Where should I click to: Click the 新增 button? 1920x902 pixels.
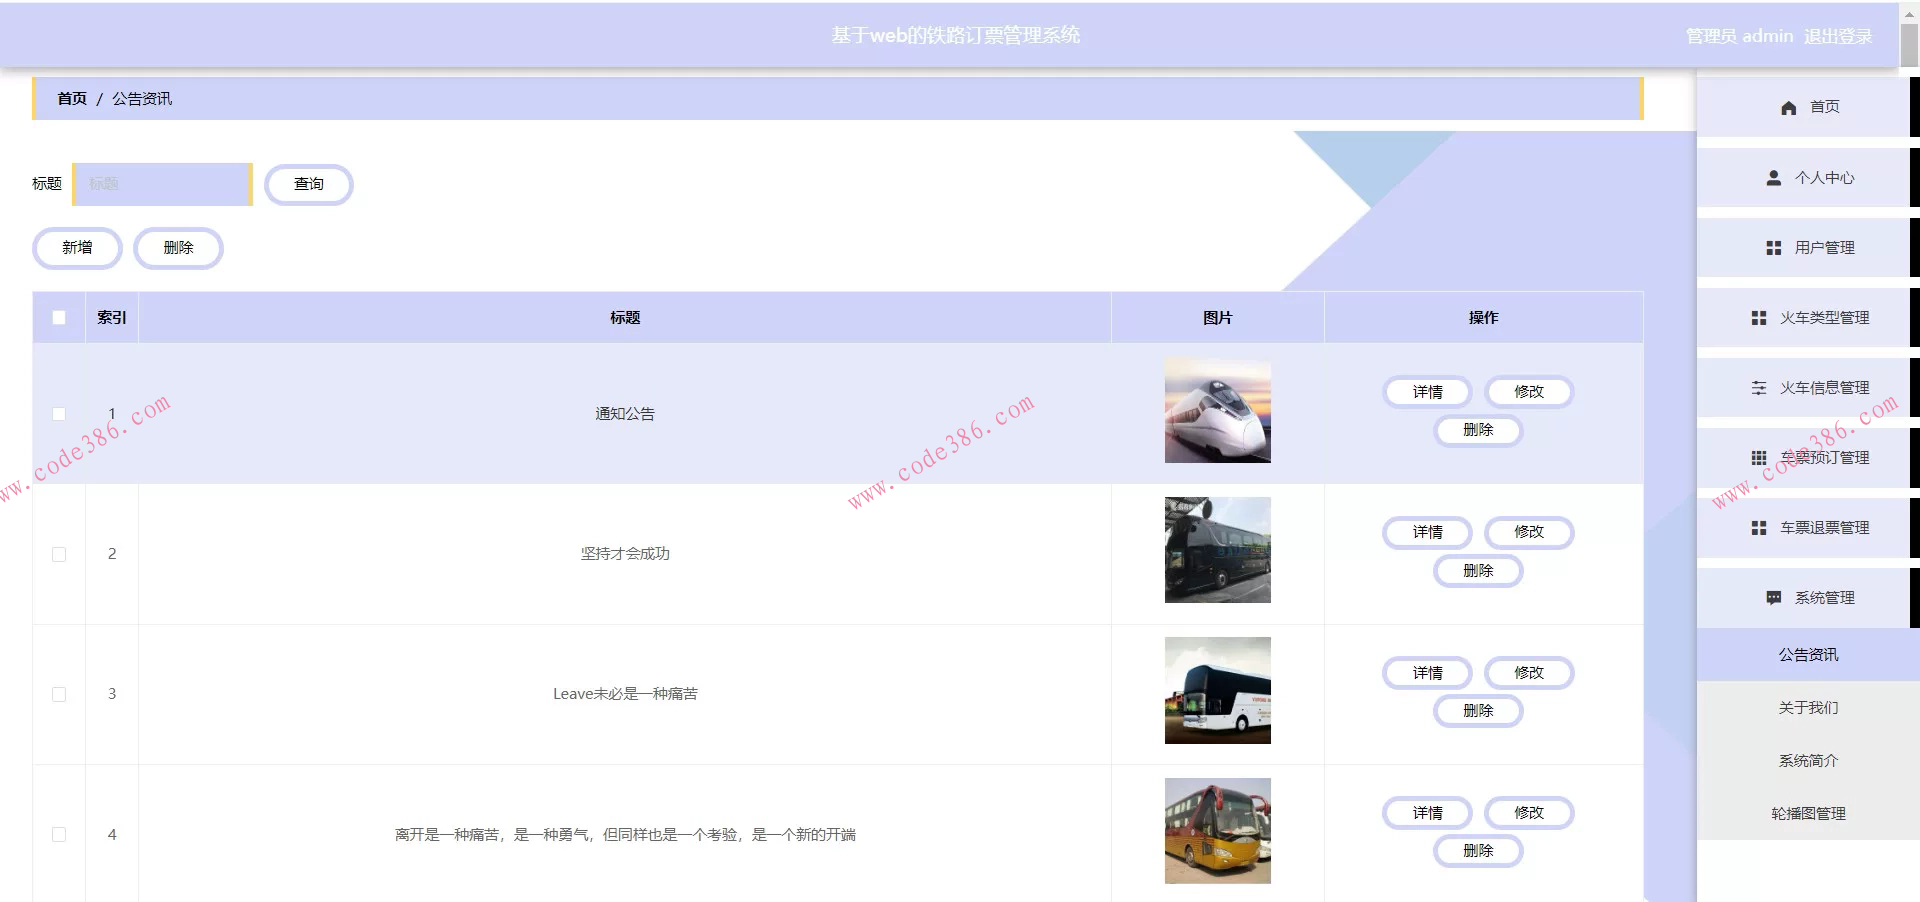77,248
